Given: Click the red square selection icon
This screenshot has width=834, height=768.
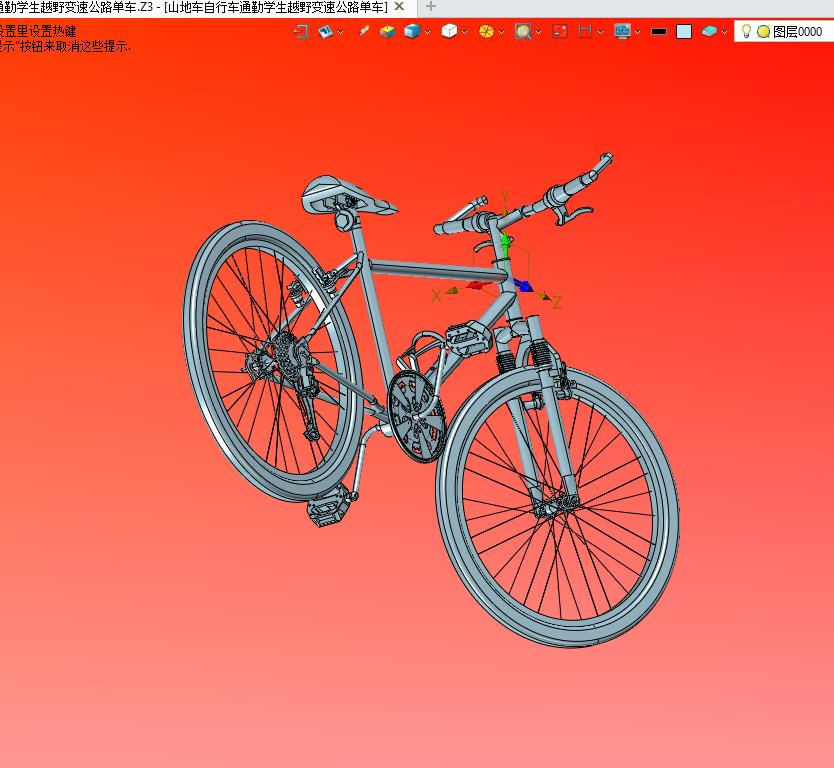Looking at the screenshot, I should 560,32.
